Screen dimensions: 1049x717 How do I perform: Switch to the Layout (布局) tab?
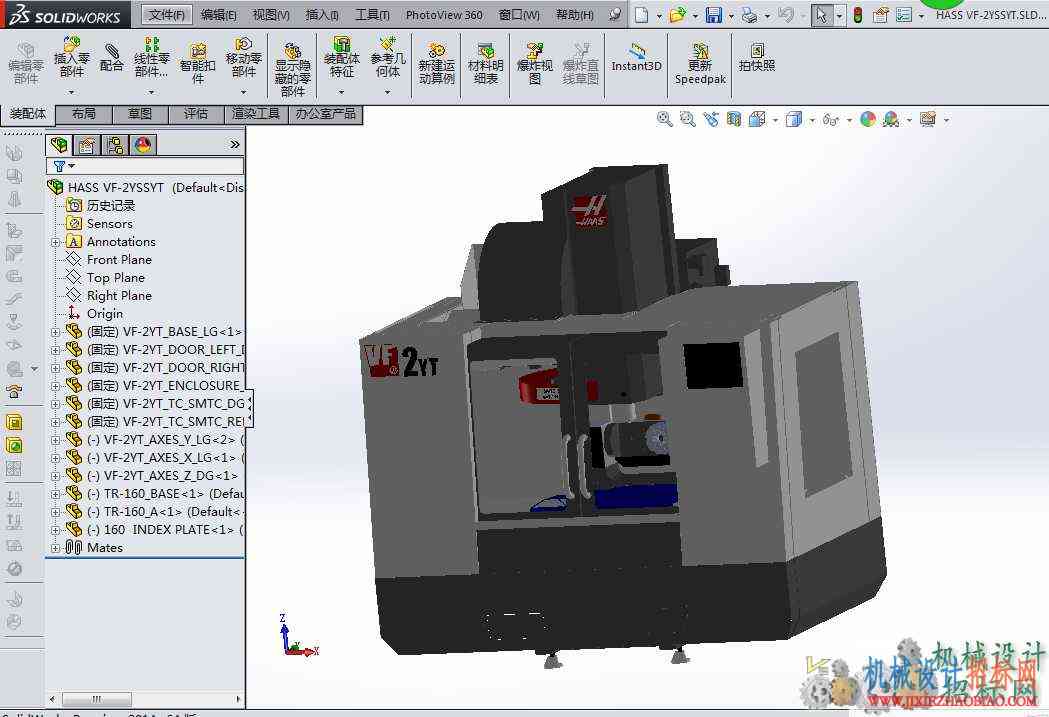pyautogui.click(x=84, y=114)
